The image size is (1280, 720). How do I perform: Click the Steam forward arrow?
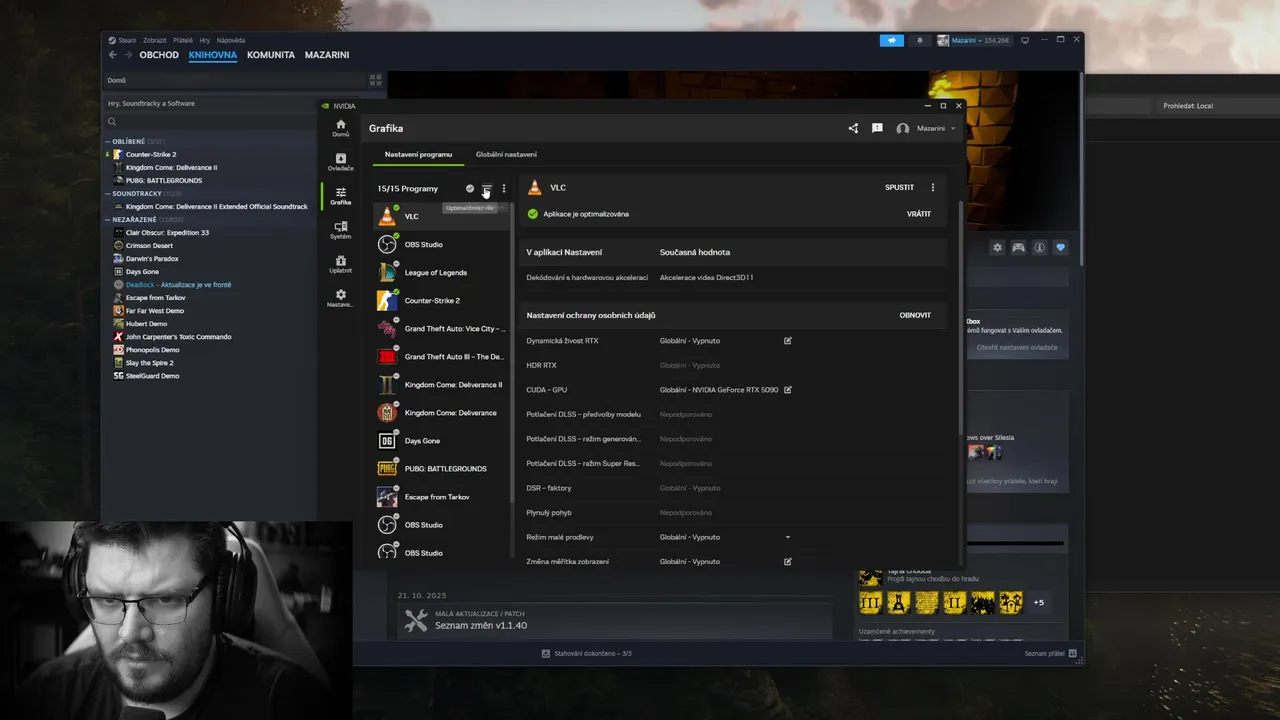[127, 55]
